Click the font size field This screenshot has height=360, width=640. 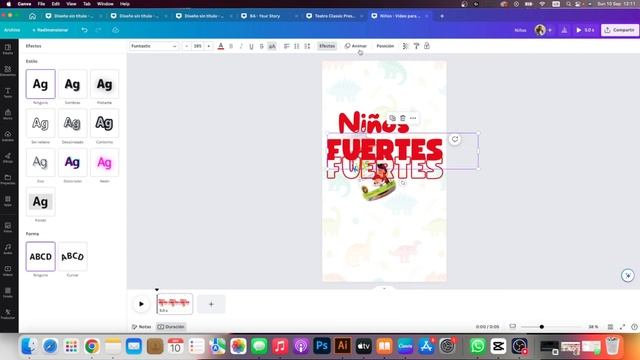click(x=198, y=46)
